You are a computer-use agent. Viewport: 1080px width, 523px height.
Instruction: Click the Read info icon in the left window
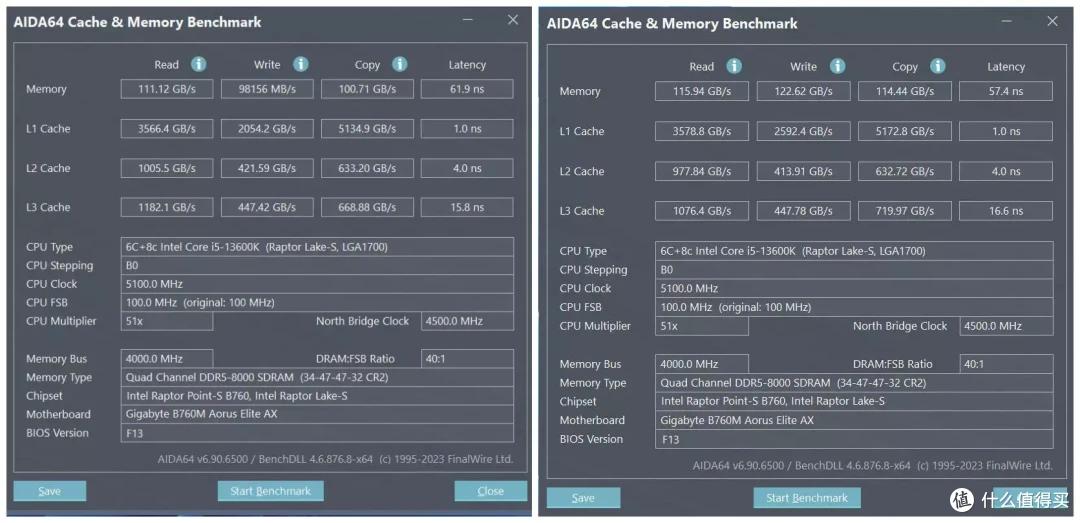(x=198, y=64)
